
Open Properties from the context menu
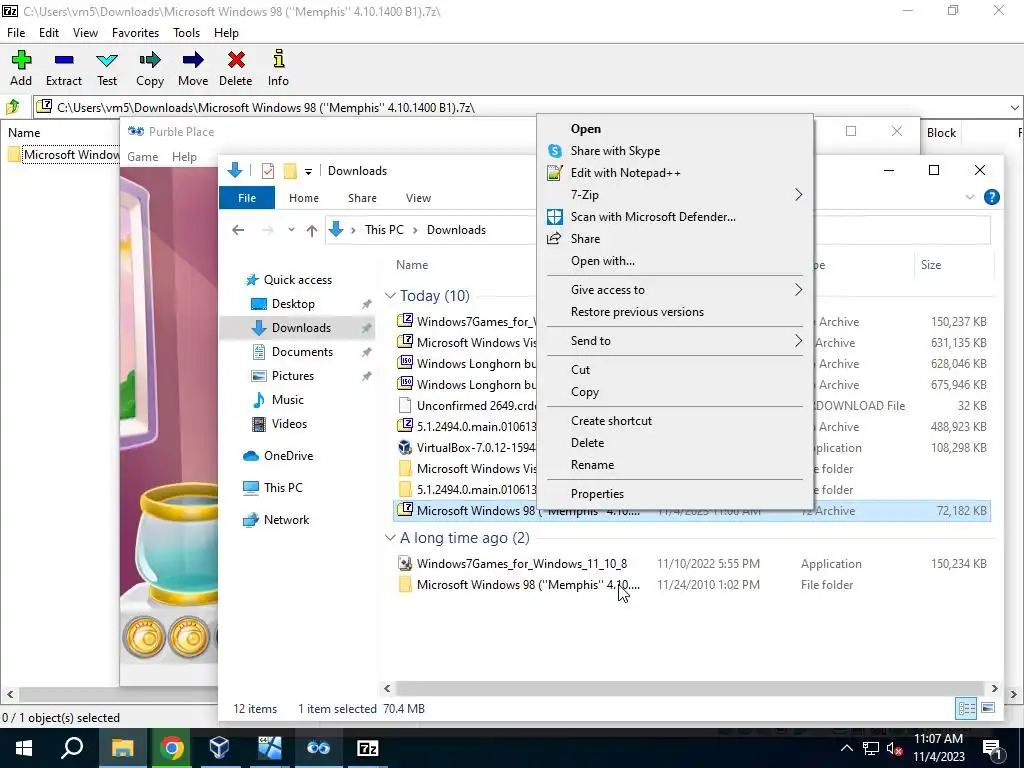pyautogui.click(x=675, y=494)
